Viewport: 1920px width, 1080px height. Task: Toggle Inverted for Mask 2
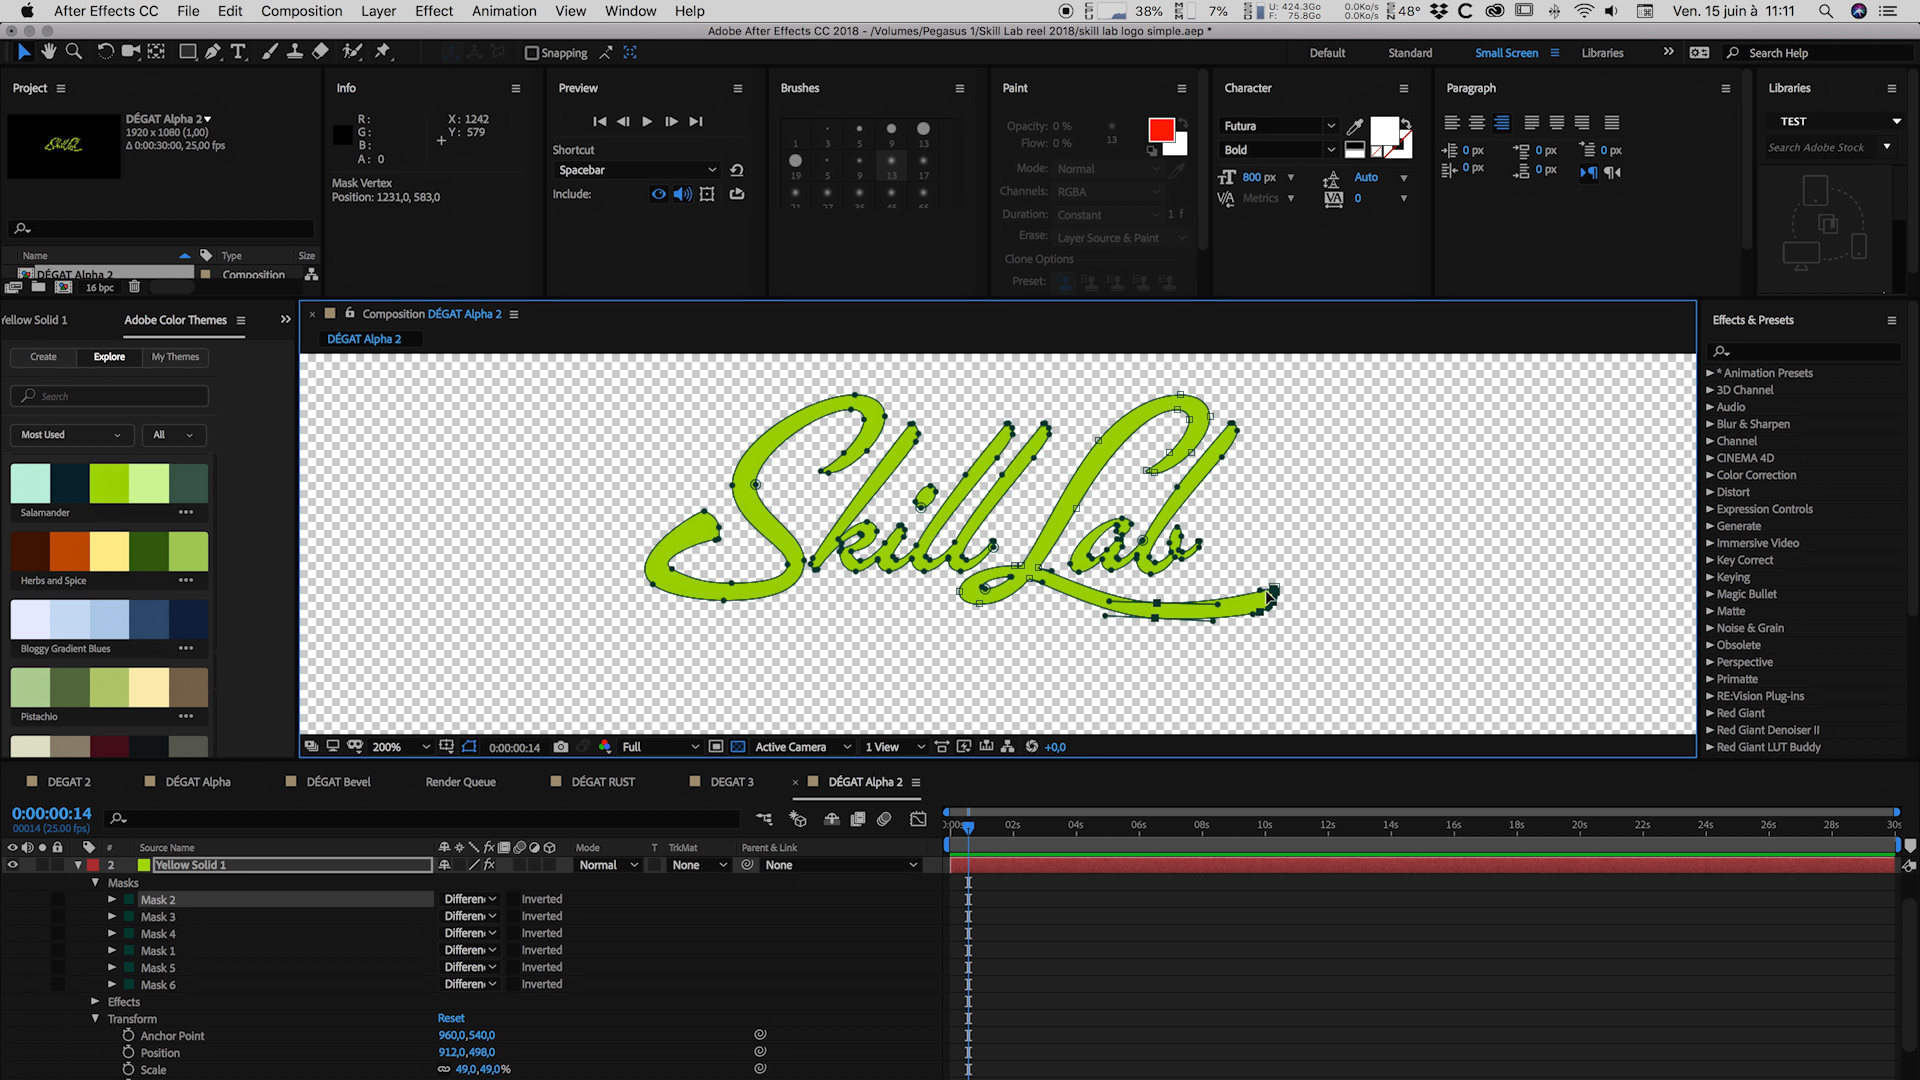(512, 899)
